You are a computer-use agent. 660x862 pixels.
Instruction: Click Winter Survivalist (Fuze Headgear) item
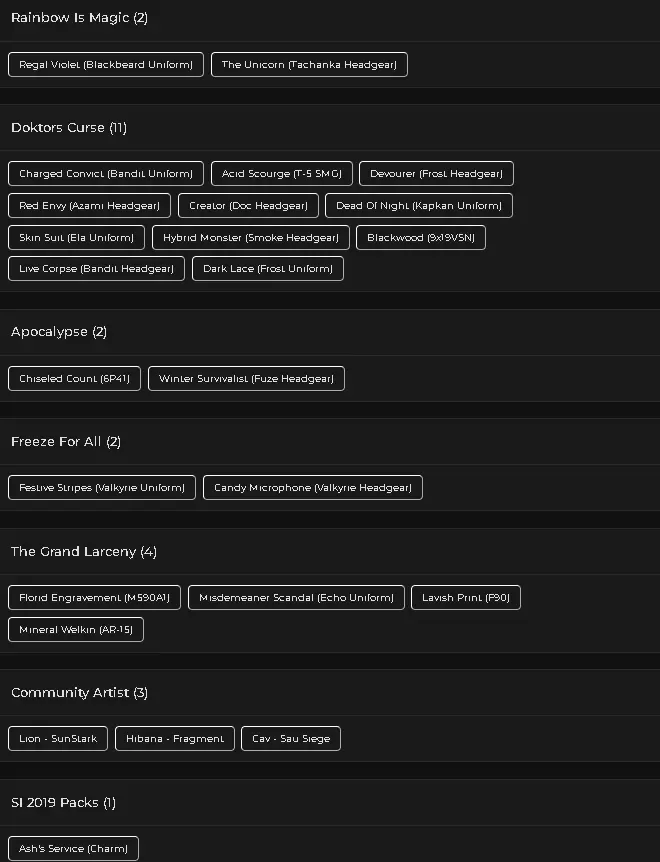[246, 379]
